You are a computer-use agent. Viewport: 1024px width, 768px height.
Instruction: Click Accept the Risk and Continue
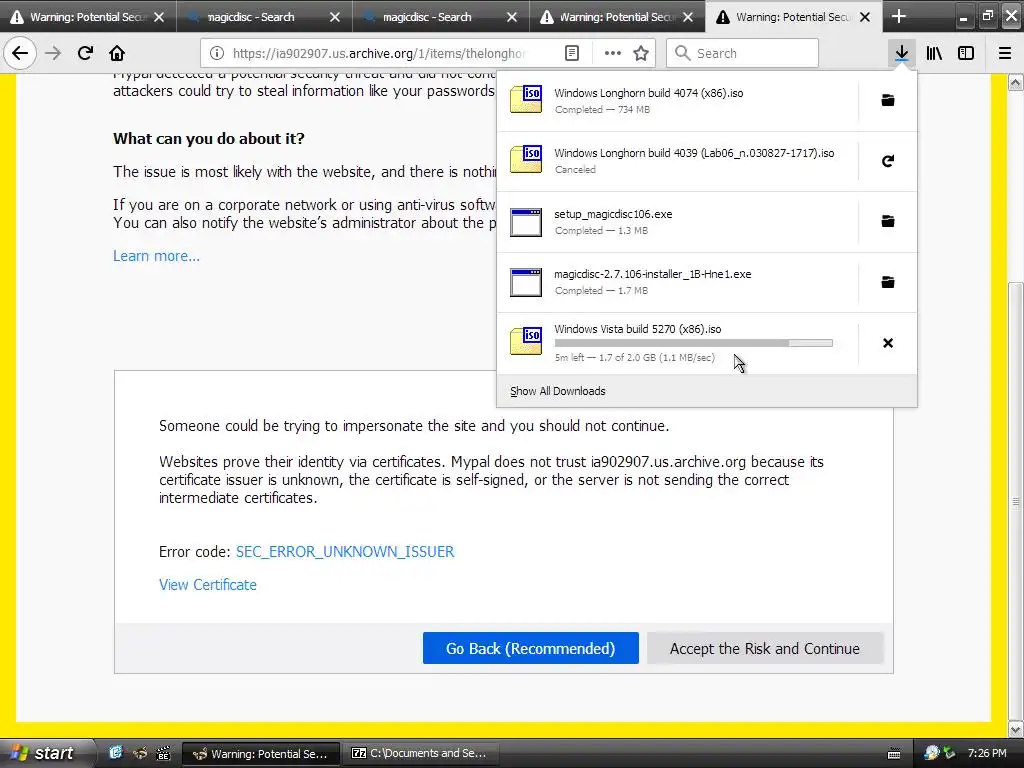[x=765, y=648]
